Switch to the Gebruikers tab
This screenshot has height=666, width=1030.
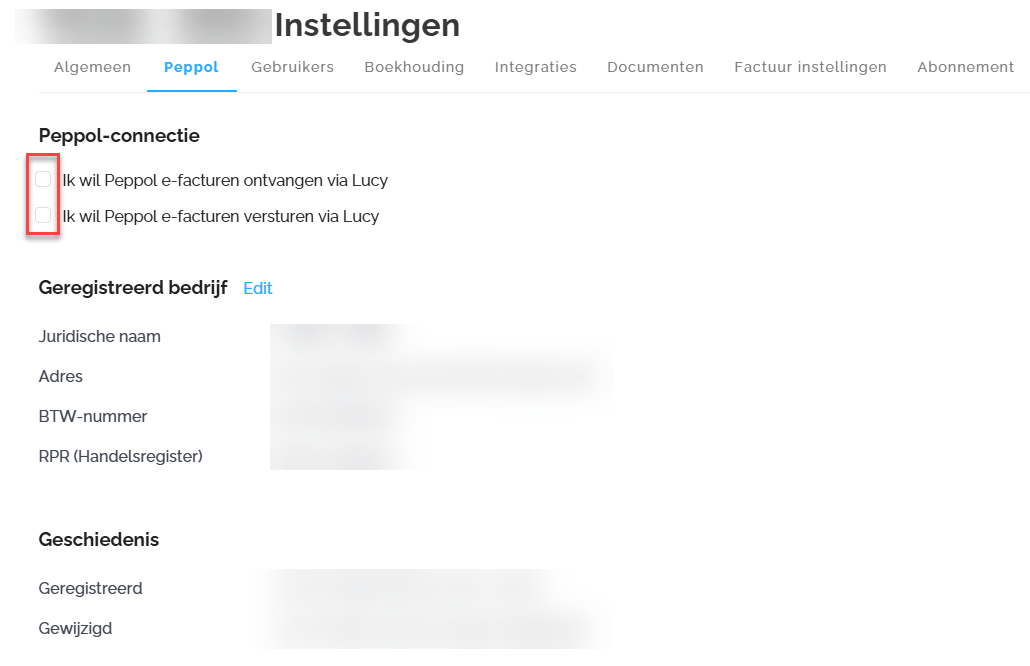pyautogui.click(x=292, y=67)
